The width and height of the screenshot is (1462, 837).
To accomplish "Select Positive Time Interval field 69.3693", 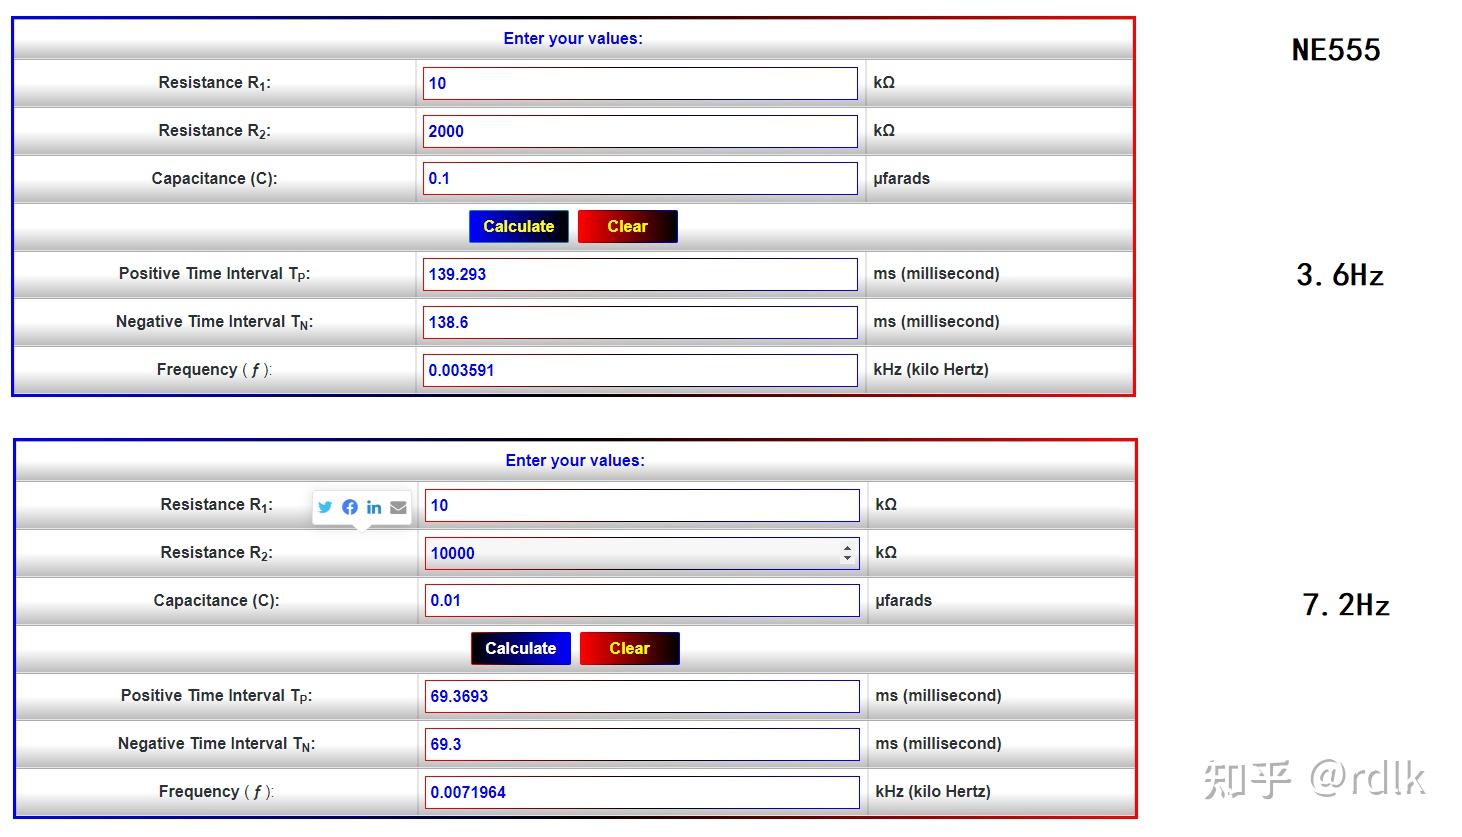I will (642, 696).
